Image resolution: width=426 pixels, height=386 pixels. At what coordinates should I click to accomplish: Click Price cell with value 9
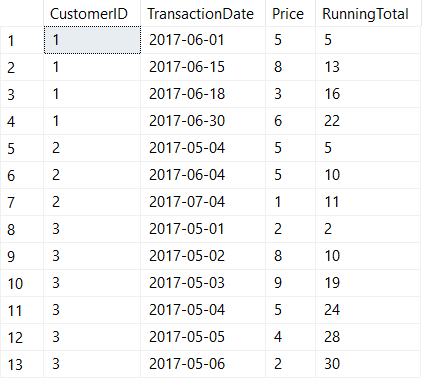point(290,283)
